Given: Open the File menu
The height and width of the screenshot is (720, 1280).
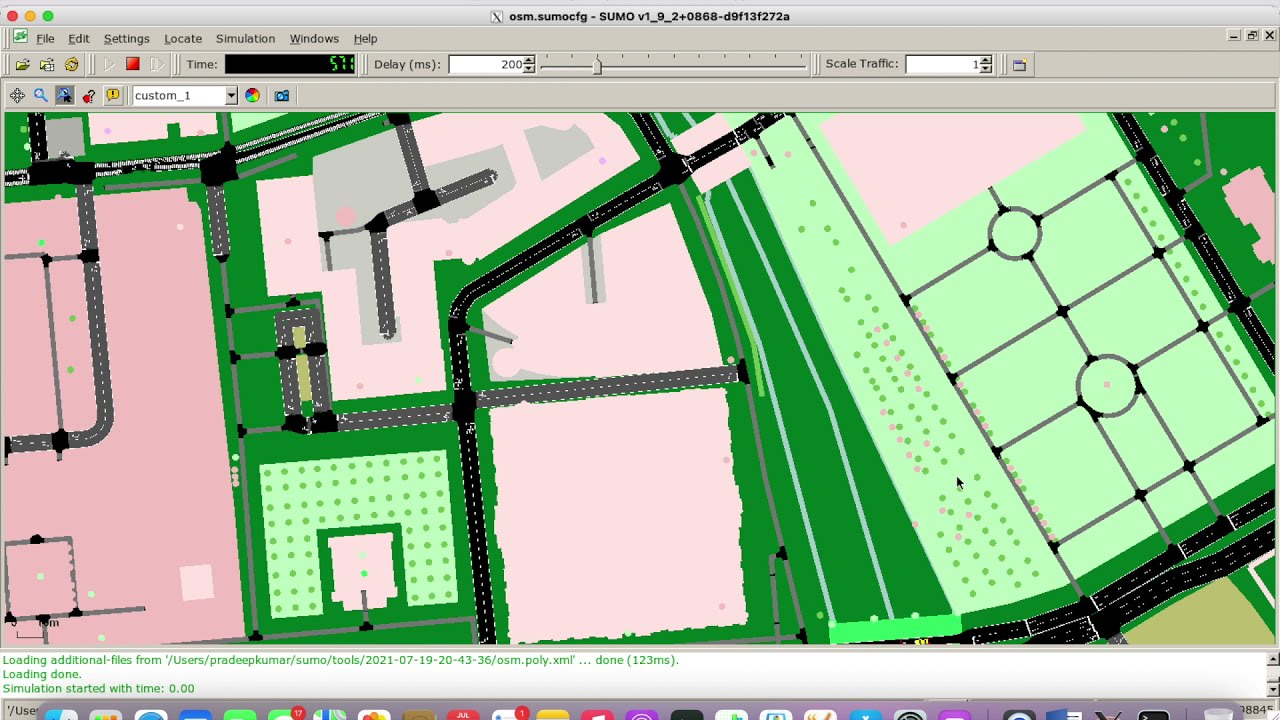Looking at the screenshot, I should pyautogui.click(x=45, y=38).
